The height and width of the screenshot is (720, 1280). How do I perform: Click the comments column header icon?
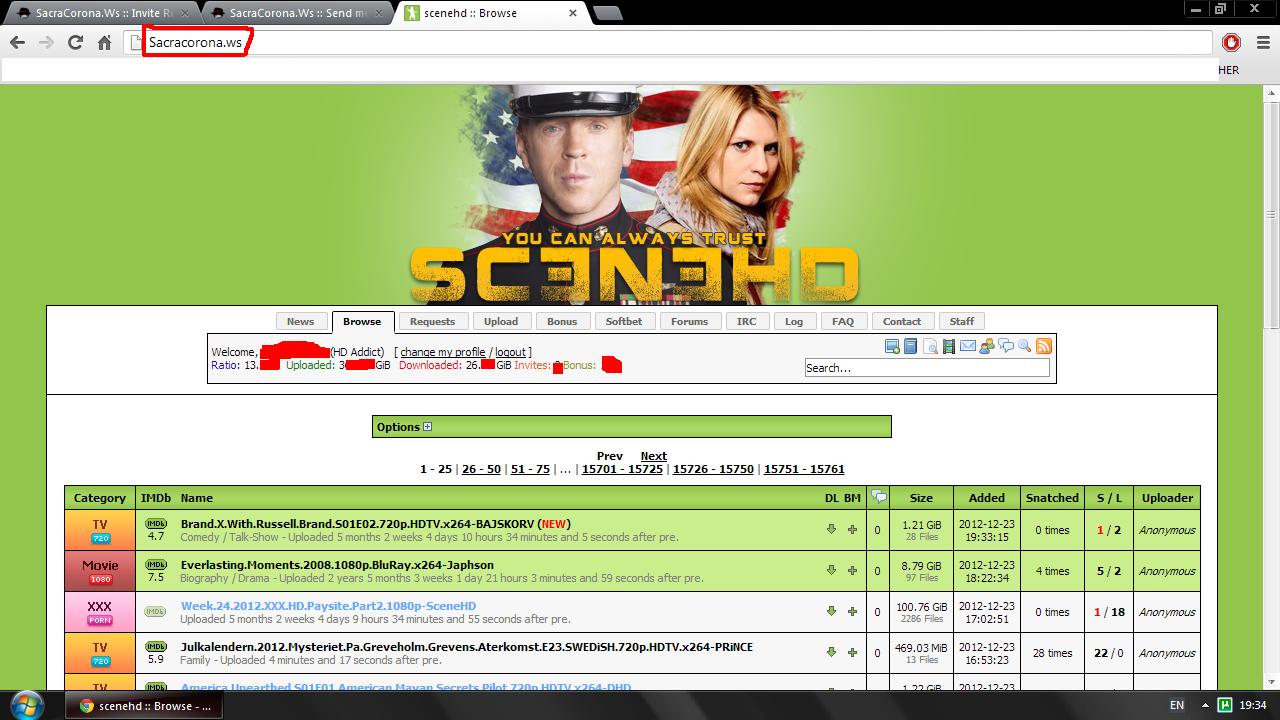point(878,497)
